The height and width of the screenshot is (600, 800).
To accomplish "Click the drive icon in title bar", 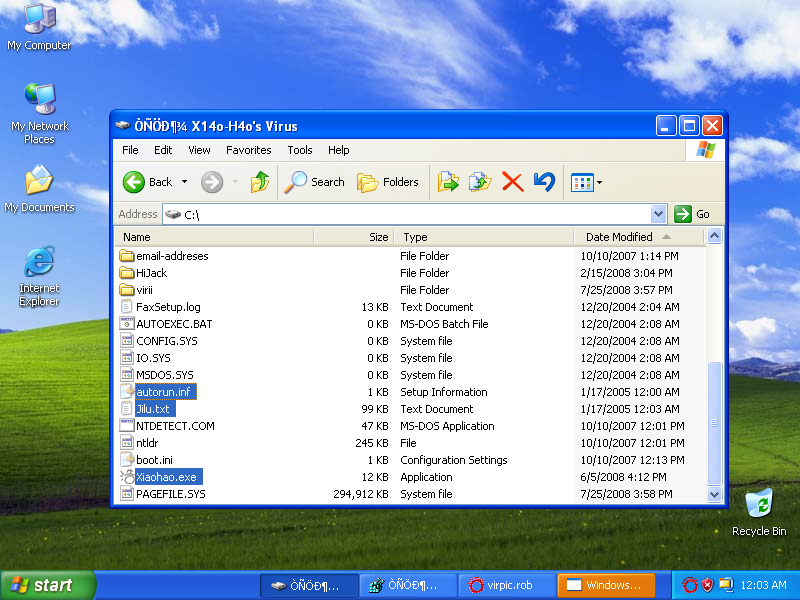I will click(x=122, y=125).
